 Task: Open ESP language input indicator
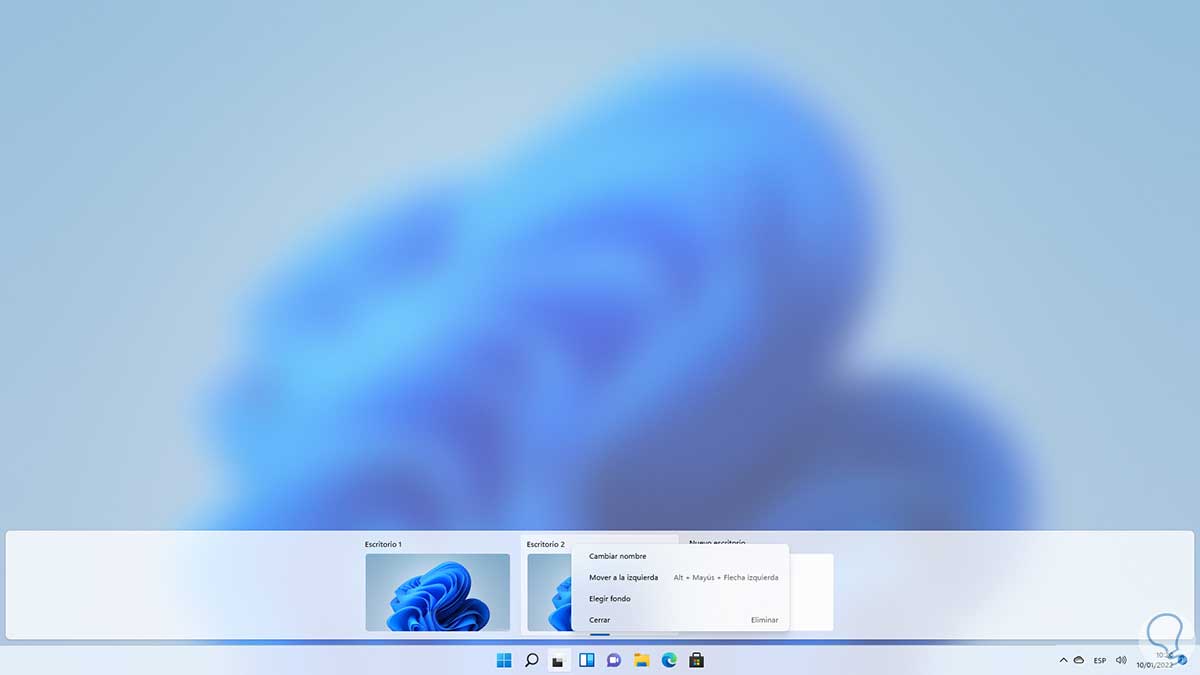pyautogui.click(x=1100, y=660)
